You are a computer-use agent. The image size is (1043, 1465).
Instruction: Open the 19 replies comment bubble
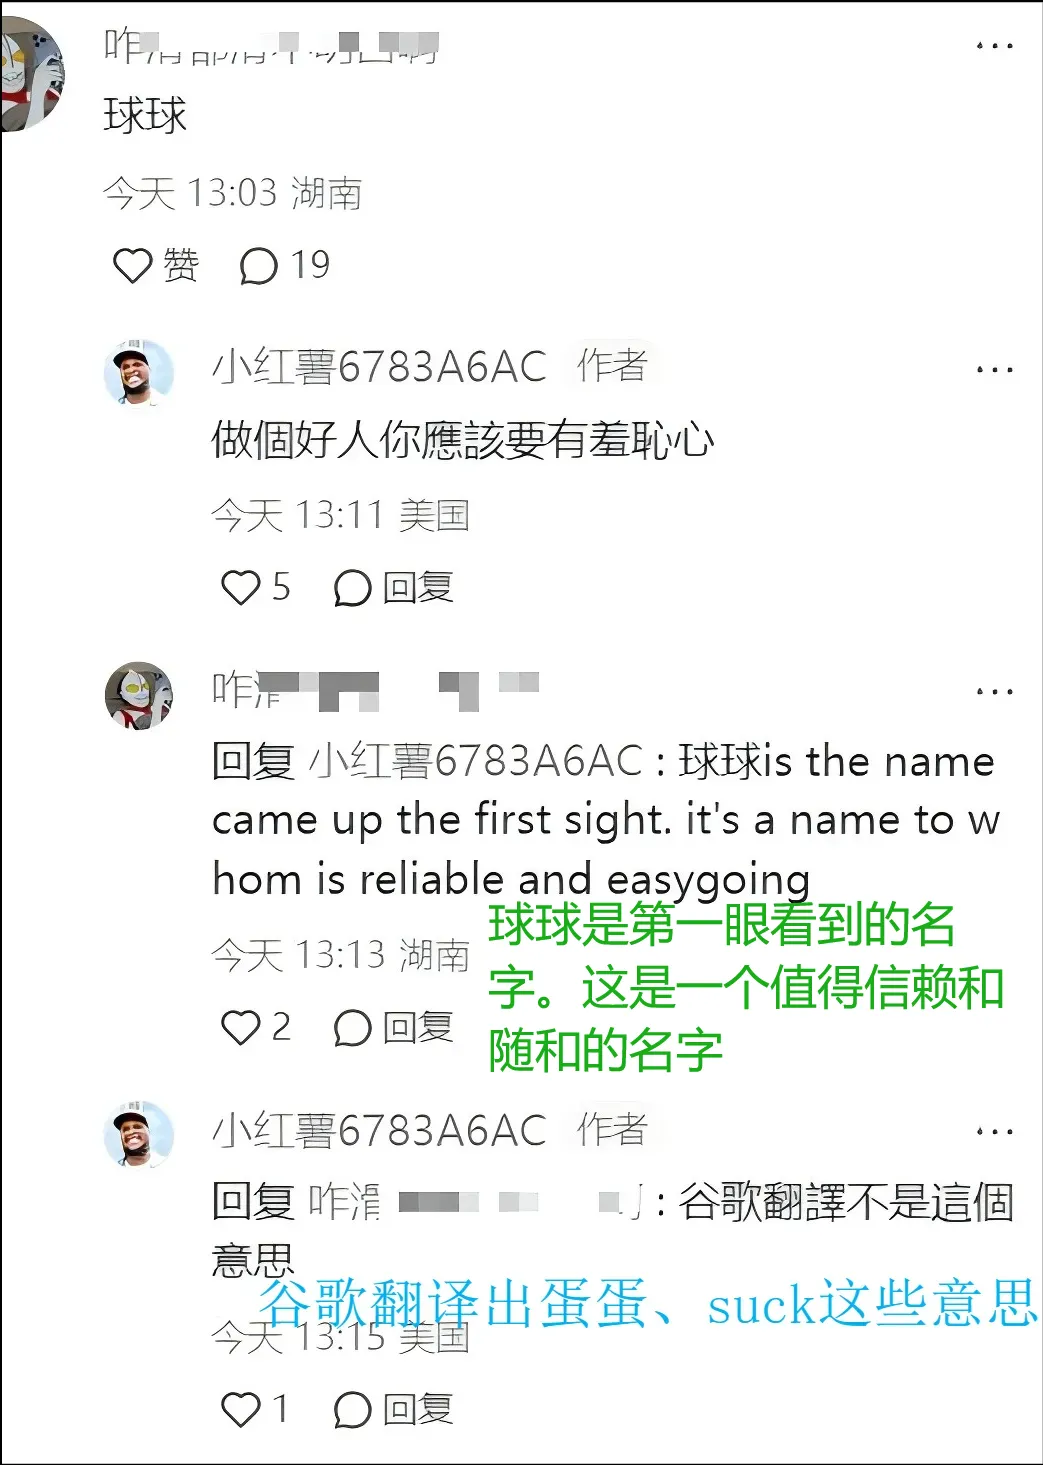click(284, 266)
